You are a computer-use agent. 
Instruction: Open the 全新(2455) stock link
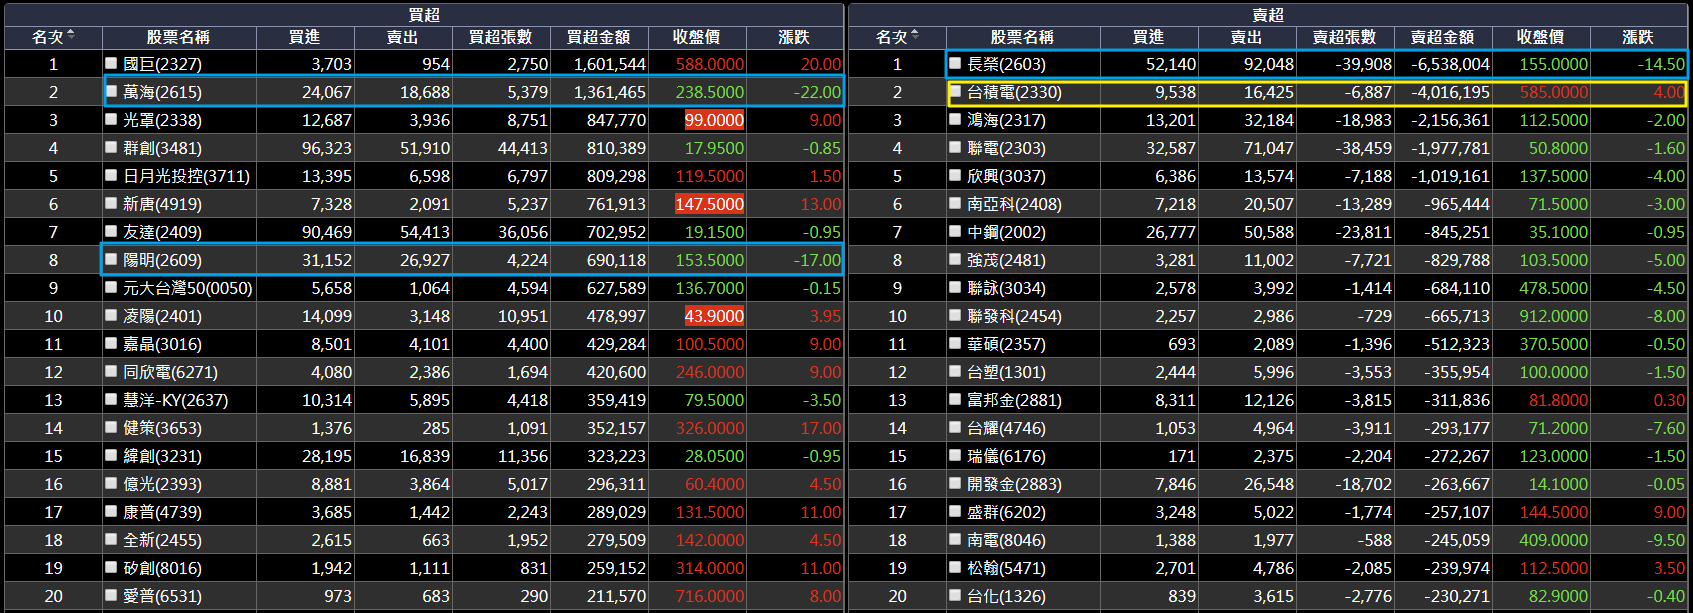click(162, 540)
